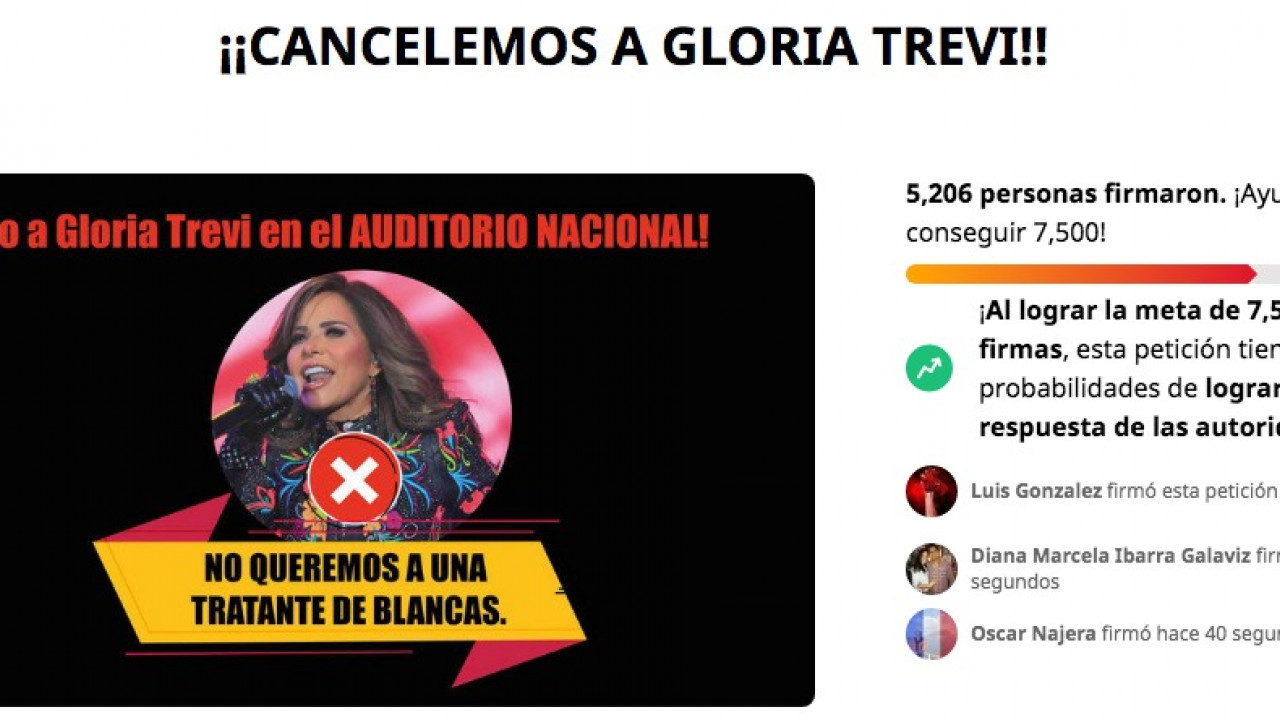Click the name Luis Gonzalez
Screen dimensions: 1280x720
[x=1036, y=491]
